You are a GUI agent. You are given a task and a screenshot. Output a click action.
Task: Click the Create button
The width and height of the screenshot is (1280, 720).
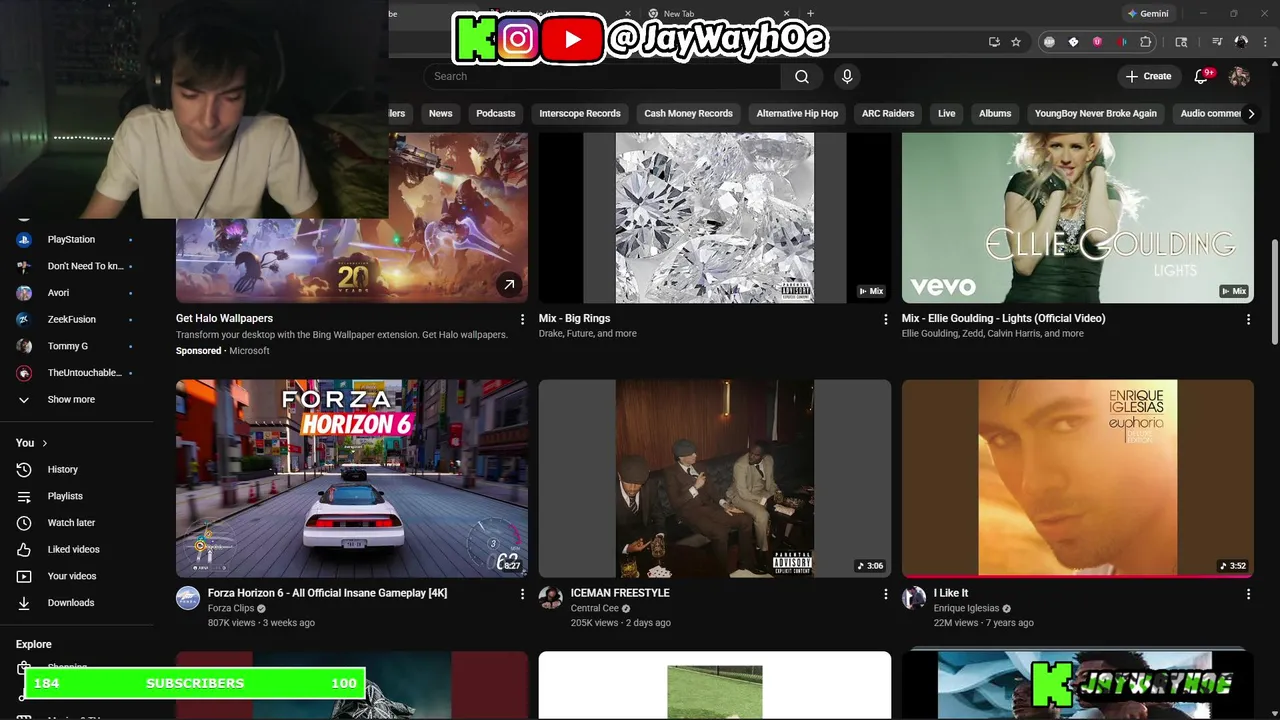click(x=1148, y=76)
